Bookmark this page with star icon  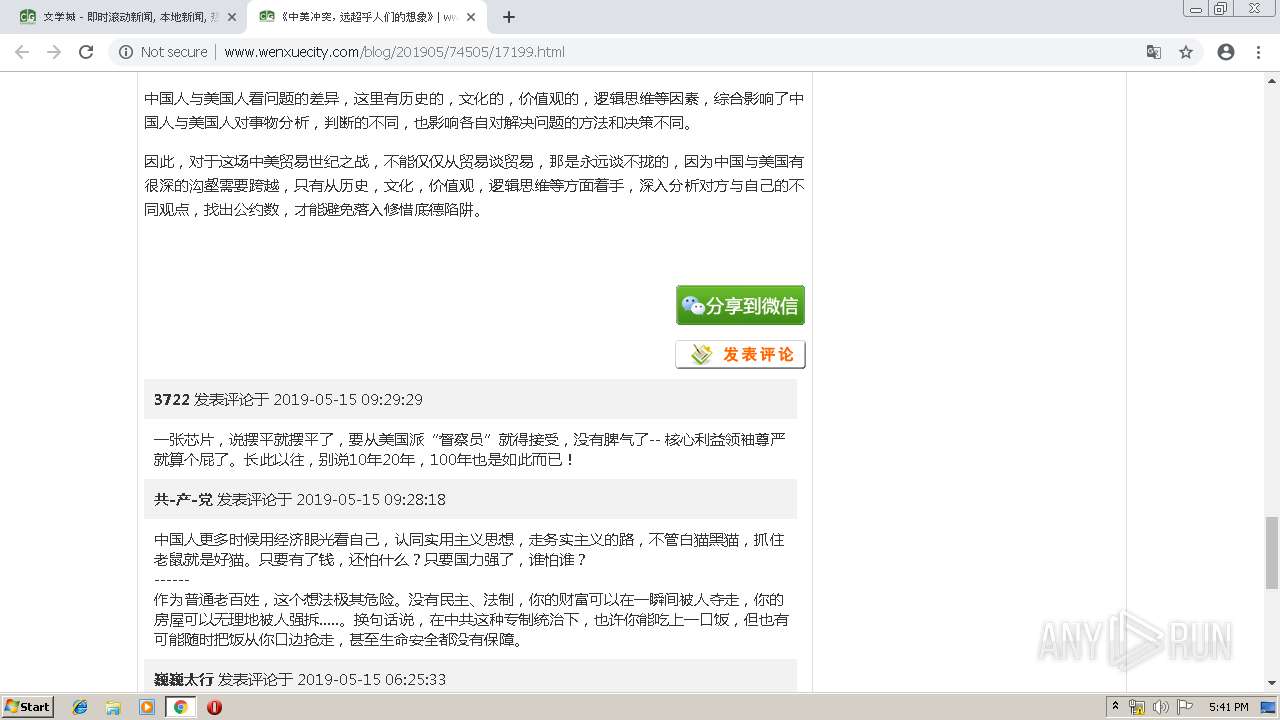coord(1186,52)
